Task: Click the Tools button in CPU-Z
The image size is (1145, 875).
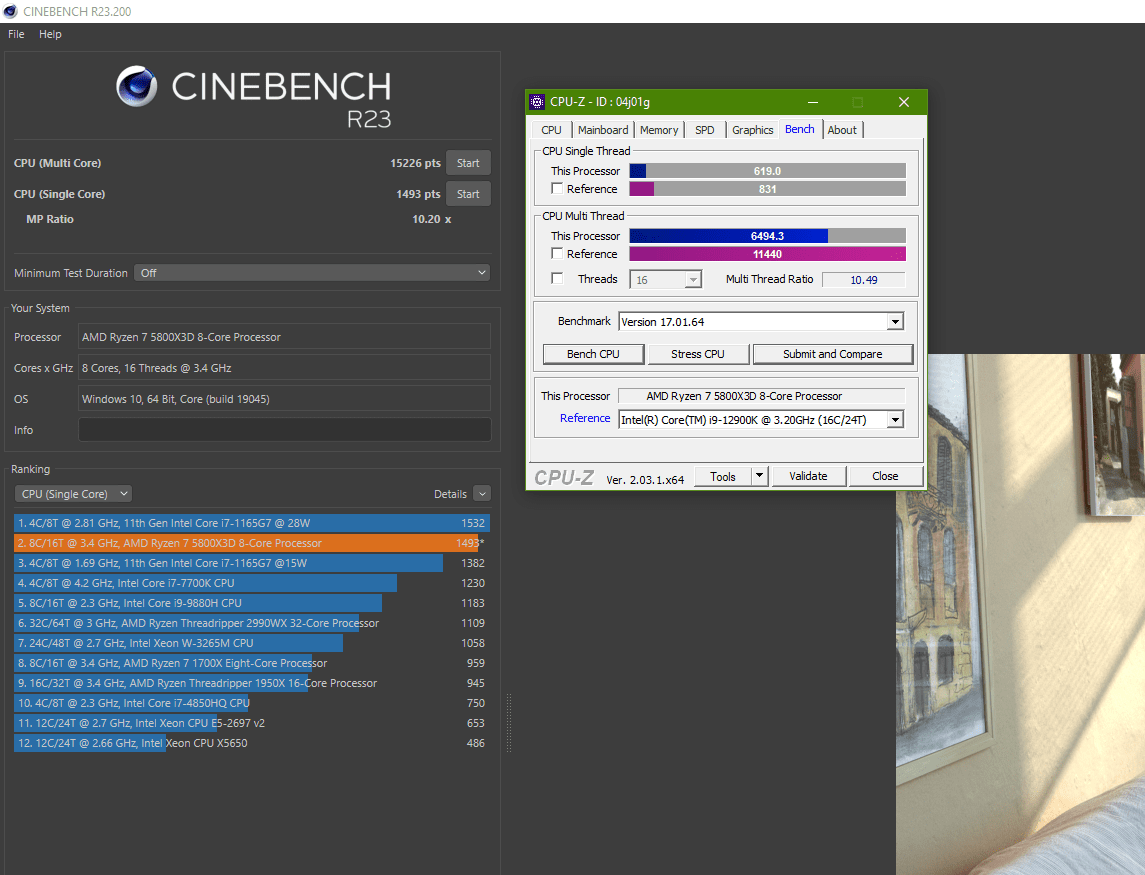Action: [722, 476]
